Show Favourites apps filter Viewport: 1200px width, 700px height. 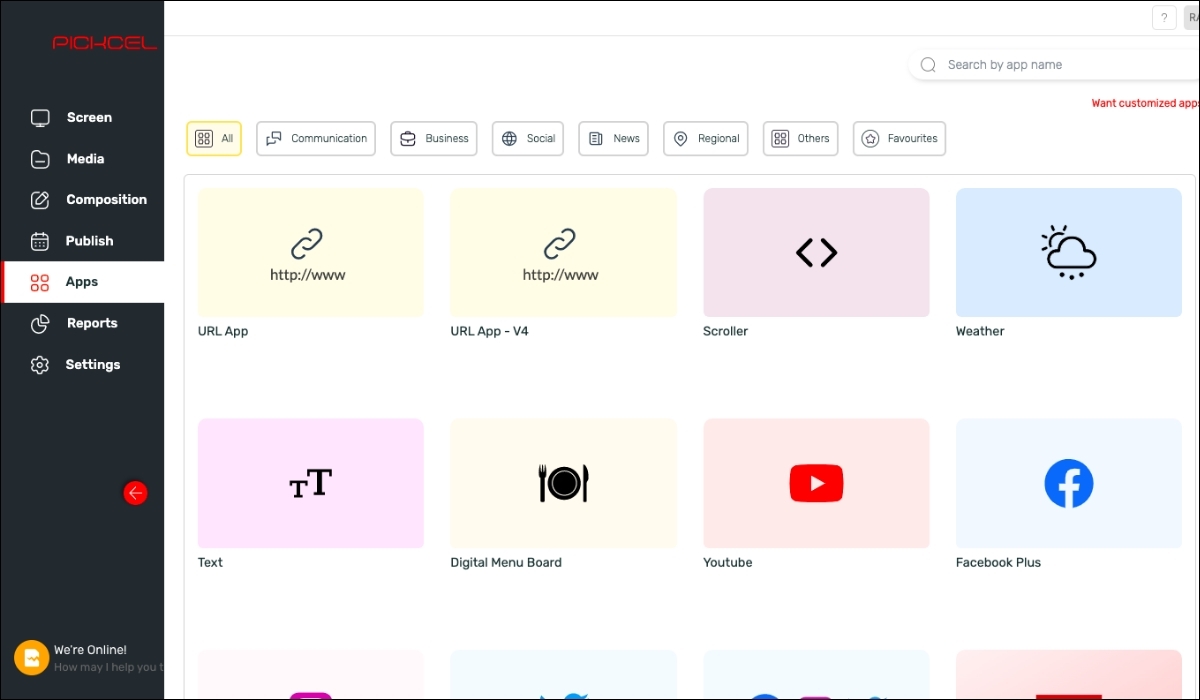click(x=899, y=139)
